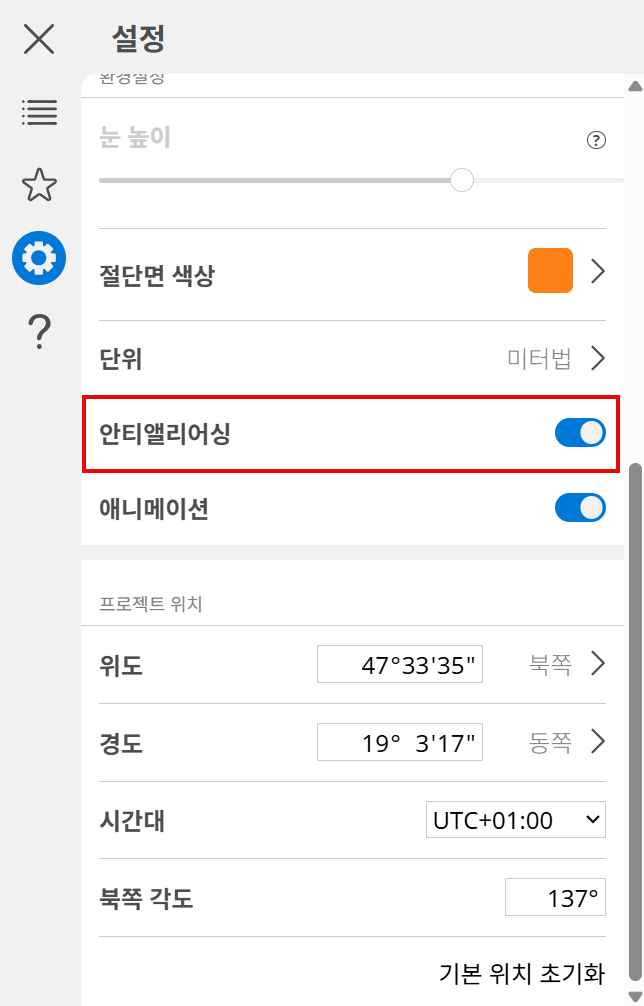Expand 위도 북쪽 direction chevron
644x1006 pixels.
(598, 663)
